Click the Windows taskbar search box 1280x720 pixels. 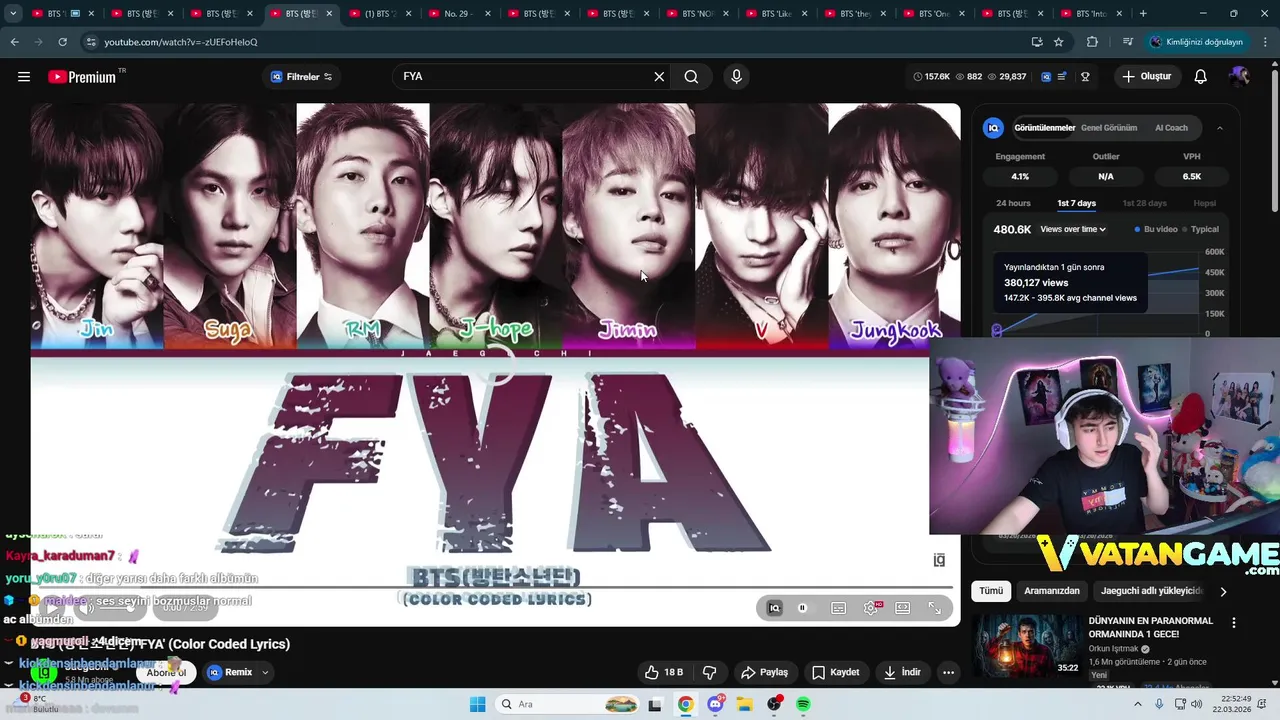click(x=568, y=704)
